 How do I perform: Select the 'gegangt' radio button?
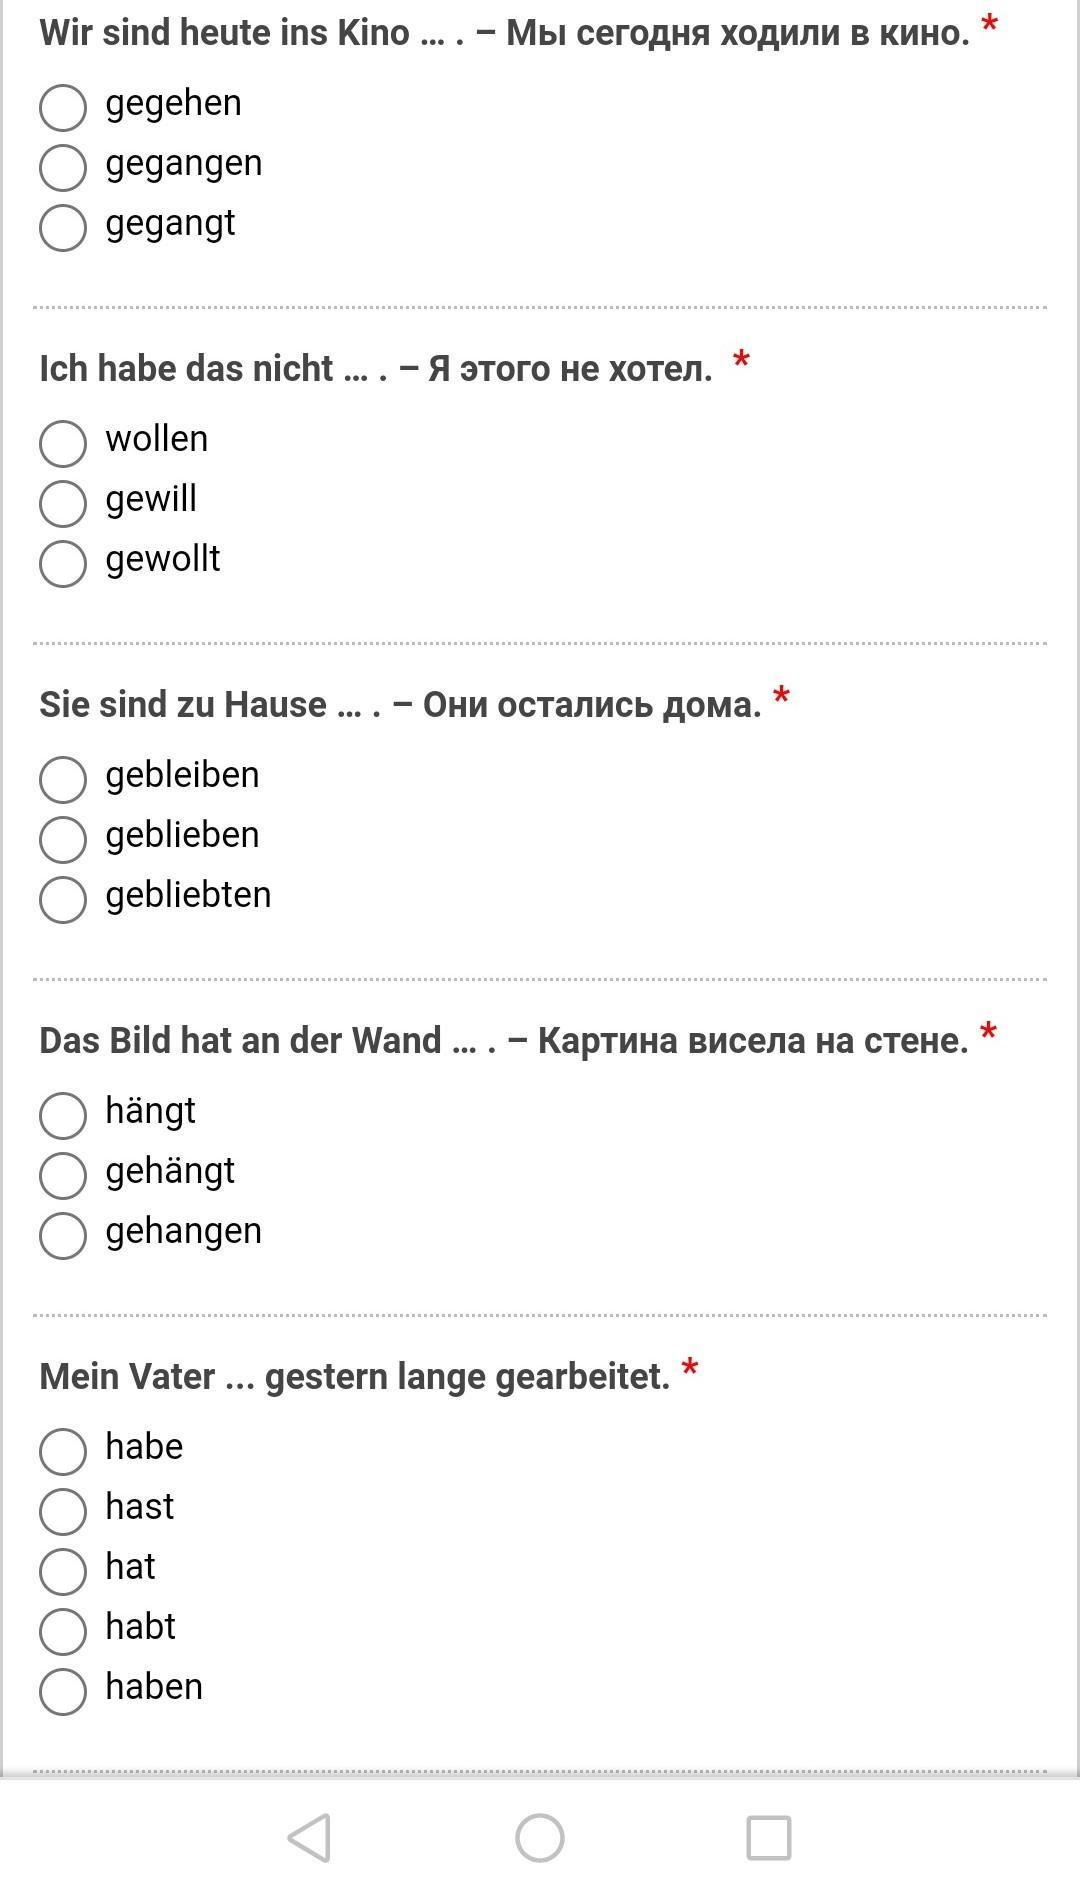[62, 227]
